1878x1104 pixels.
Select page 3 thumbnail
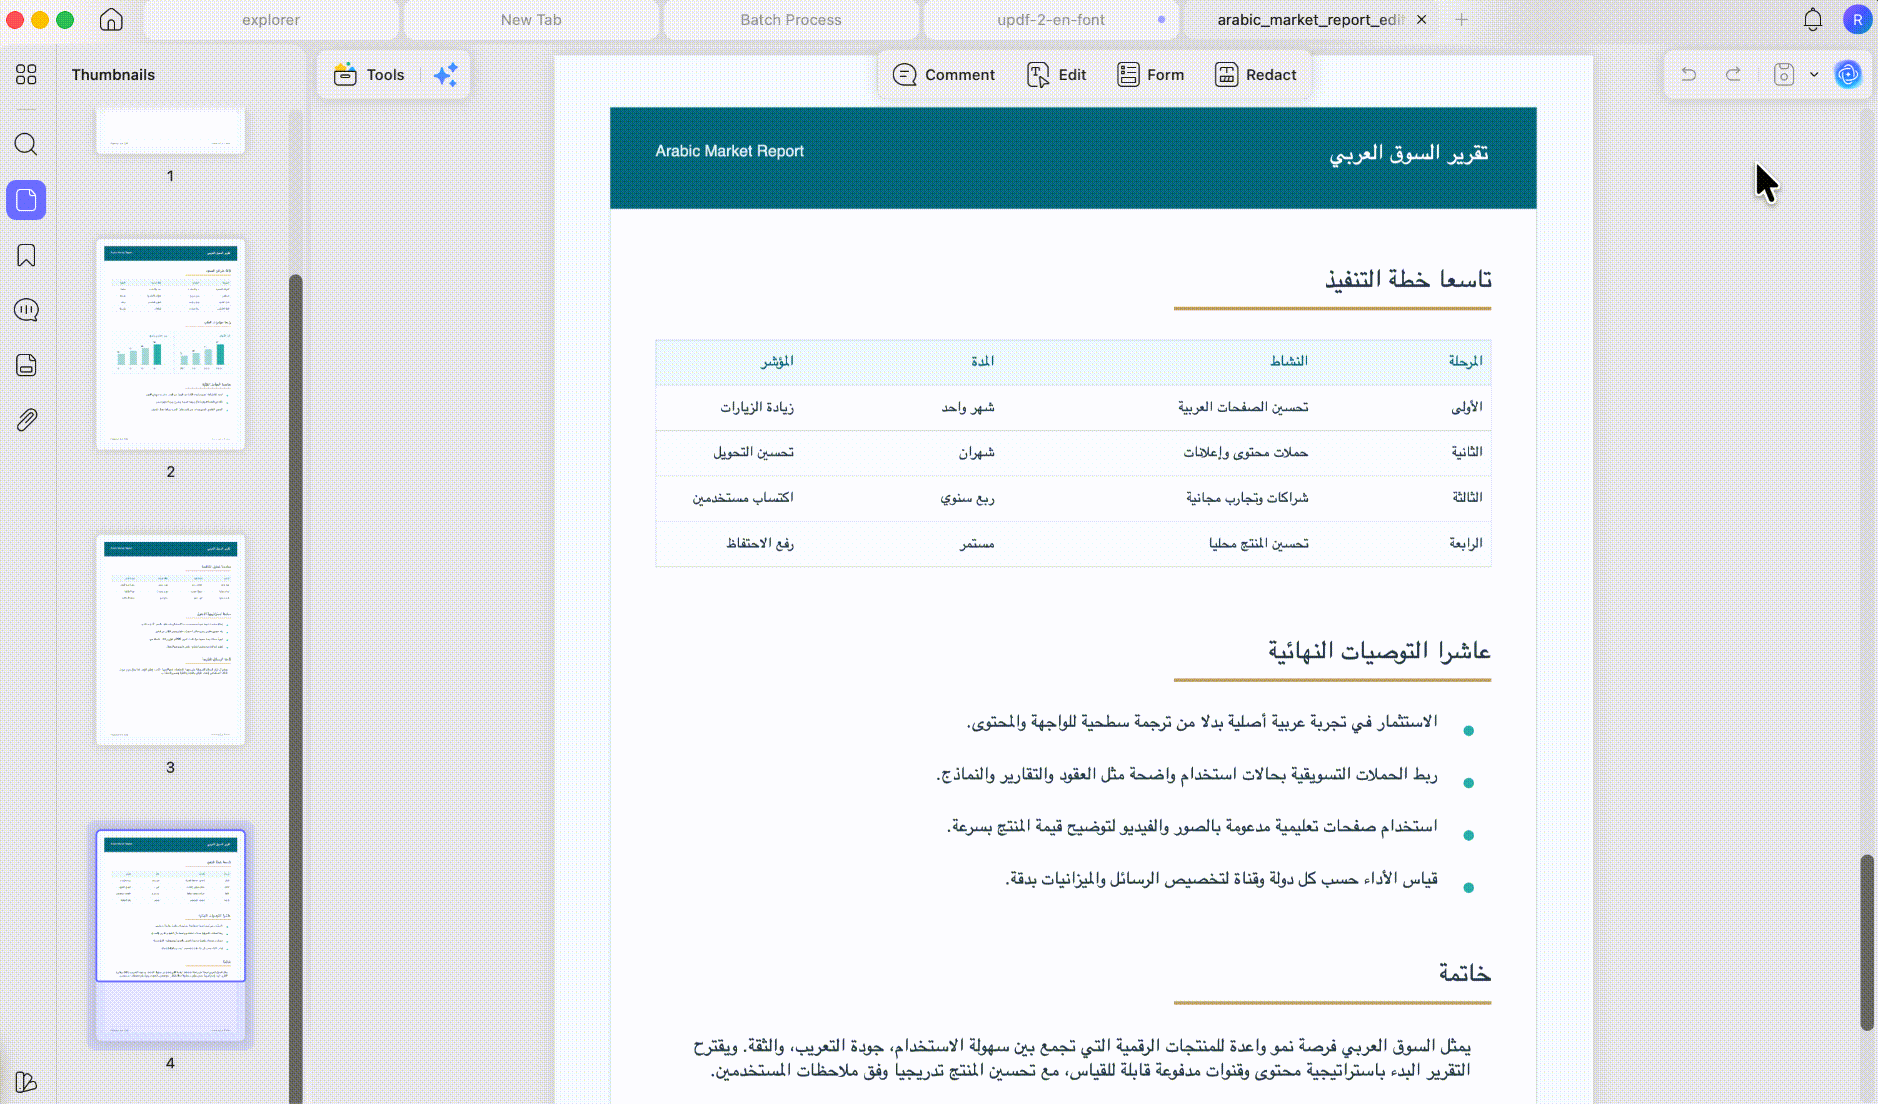[x=170, y=640]
